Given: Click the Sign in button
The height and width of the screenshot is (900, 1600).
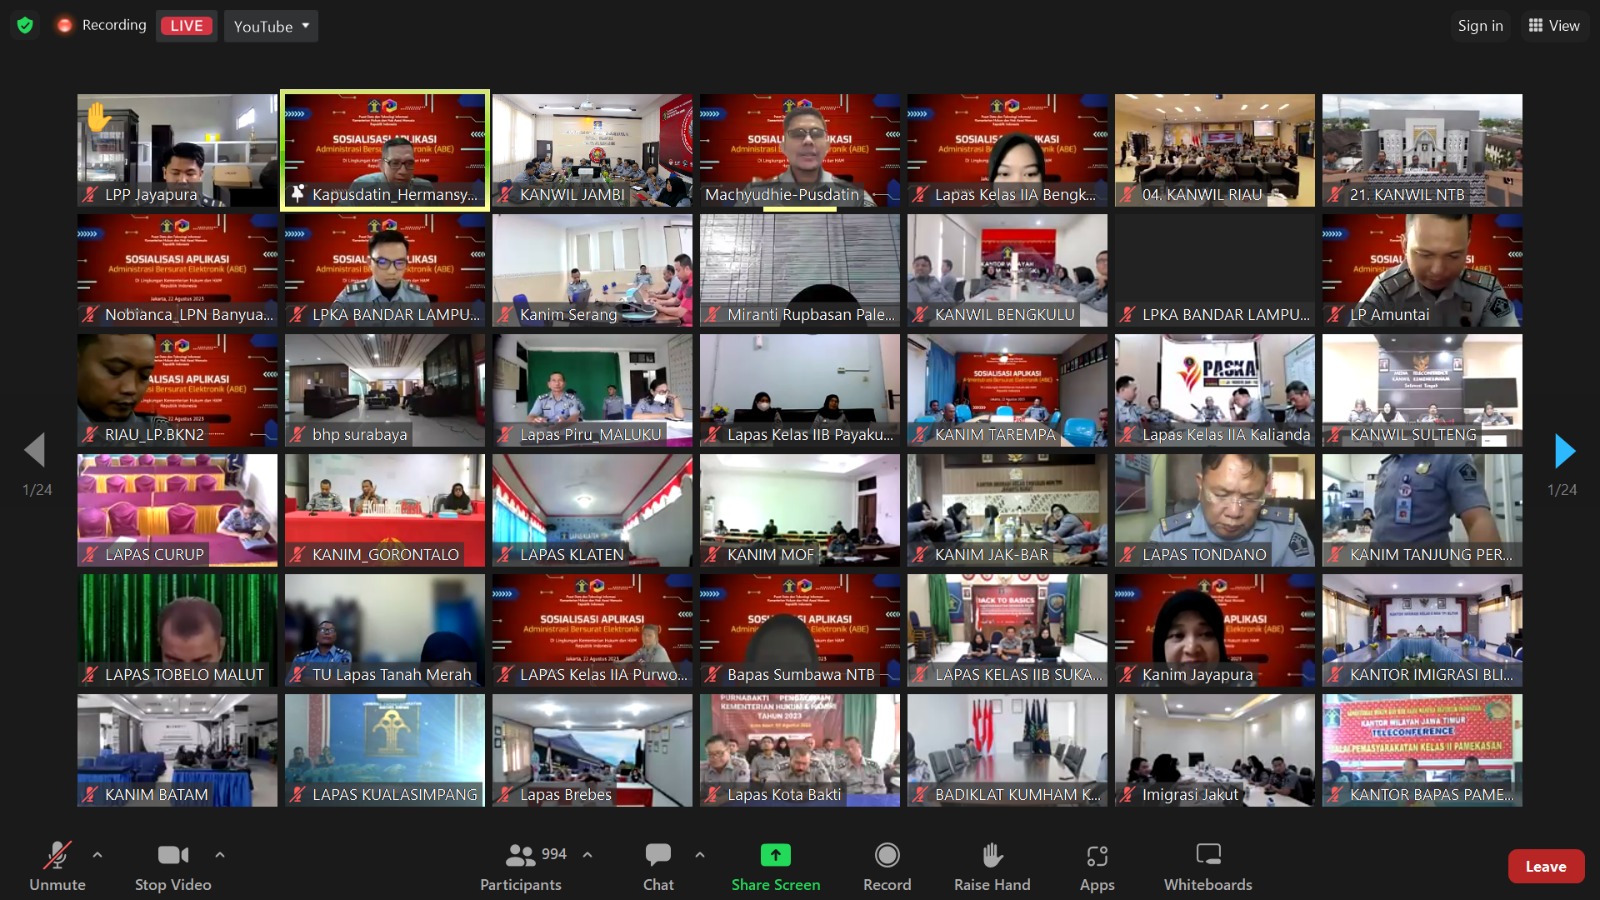Looking at the screenshot, I should pyautogui.click(x=1480, y=26).
